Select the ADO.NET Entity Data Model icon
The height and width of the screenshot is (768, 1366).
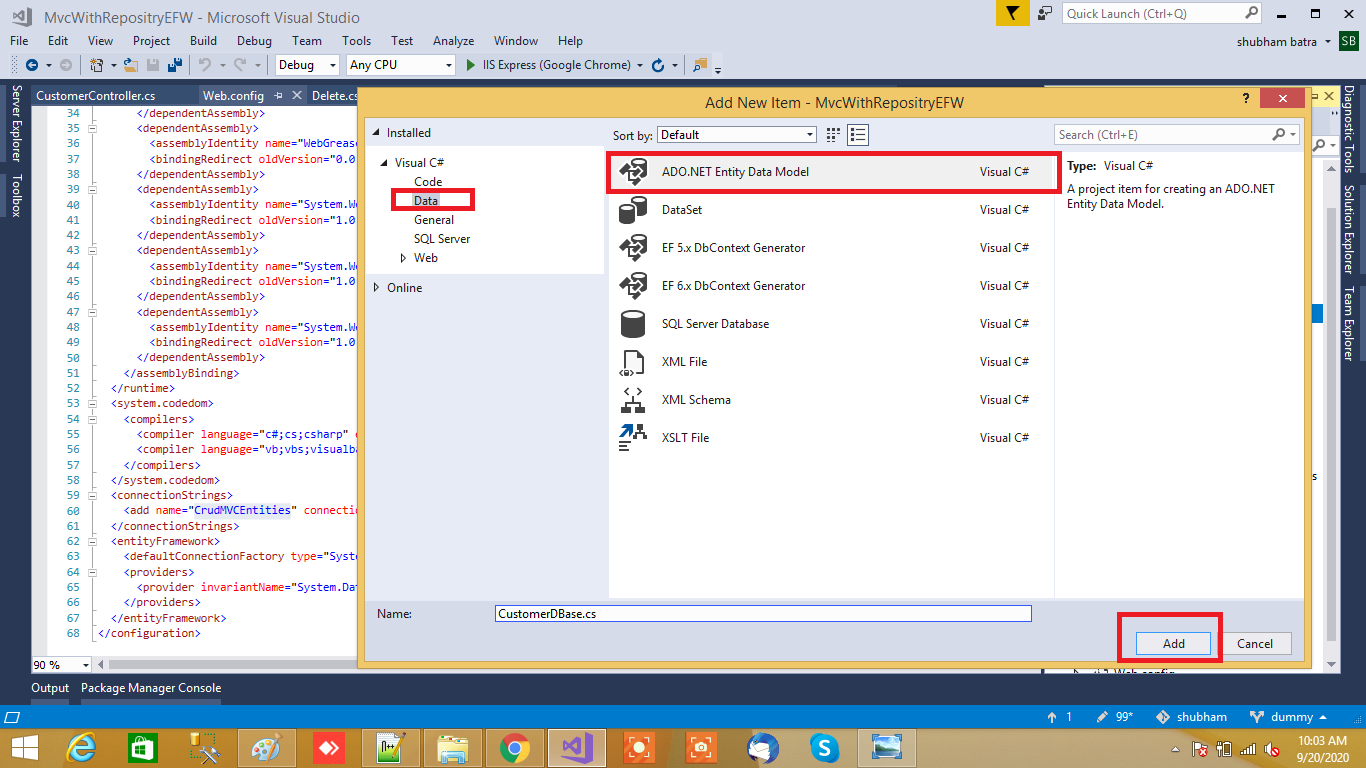pyautogui.click(x=633, y=172)
